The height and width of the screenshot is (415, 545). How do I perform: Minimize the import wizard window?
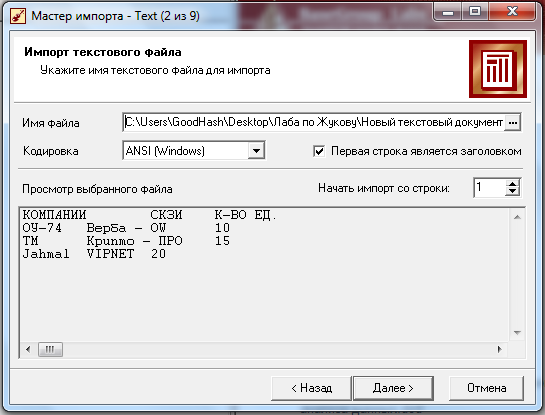click(448, 12)
